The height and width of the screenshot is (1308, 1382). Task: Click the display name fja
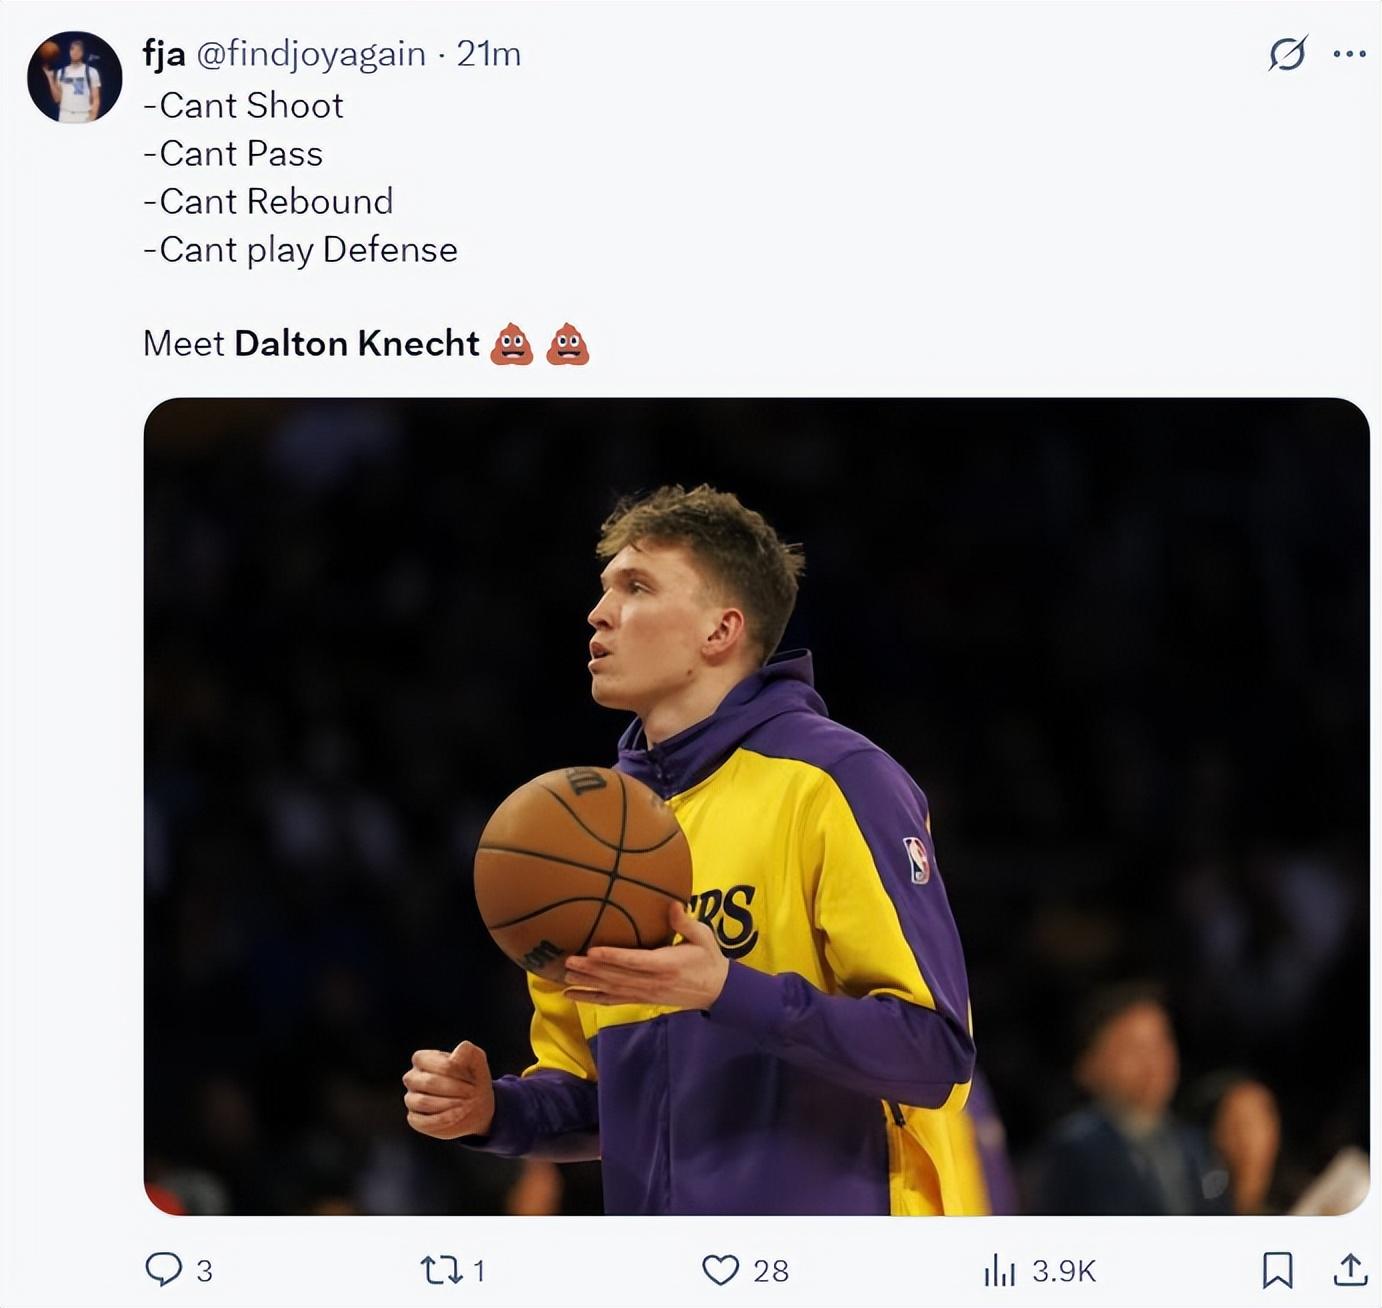click(x=164, y=54)
